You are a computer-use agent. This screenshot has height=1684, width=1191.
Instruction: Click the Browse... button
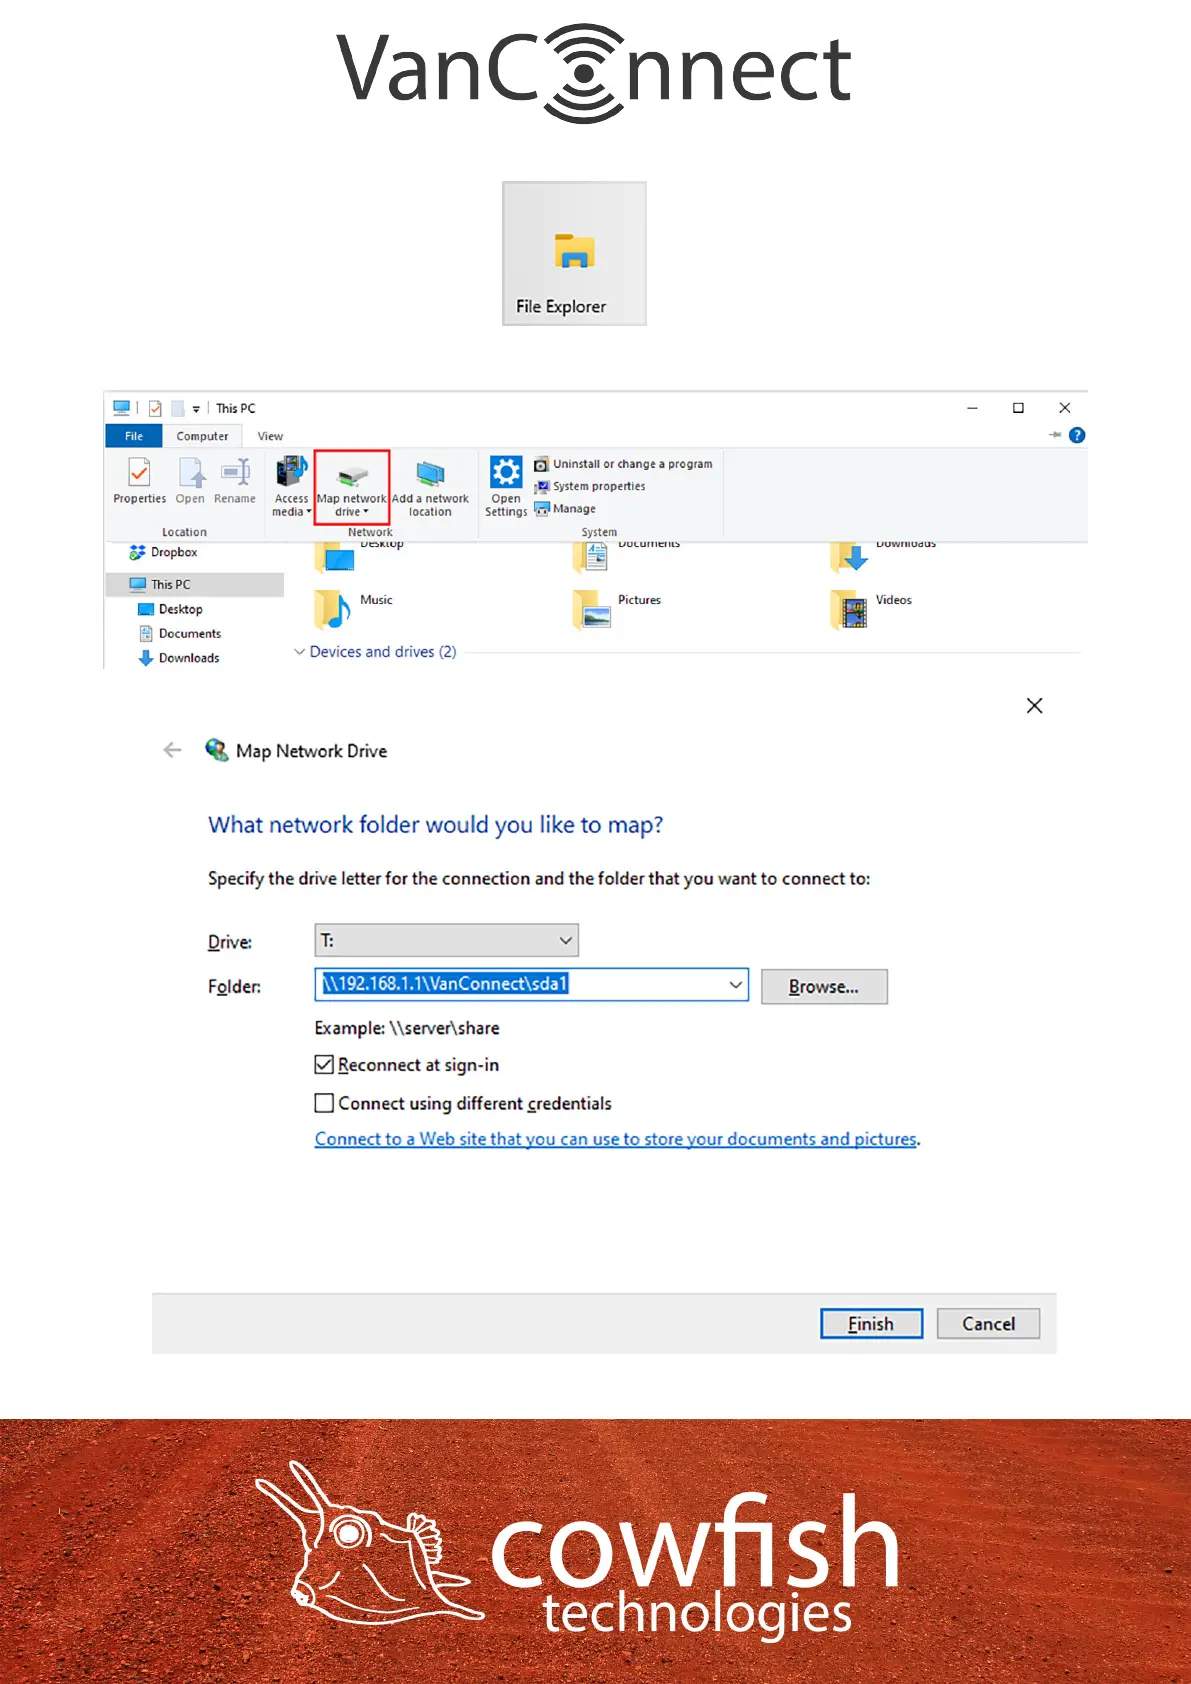pyautogui.click(x=824, y=987)
